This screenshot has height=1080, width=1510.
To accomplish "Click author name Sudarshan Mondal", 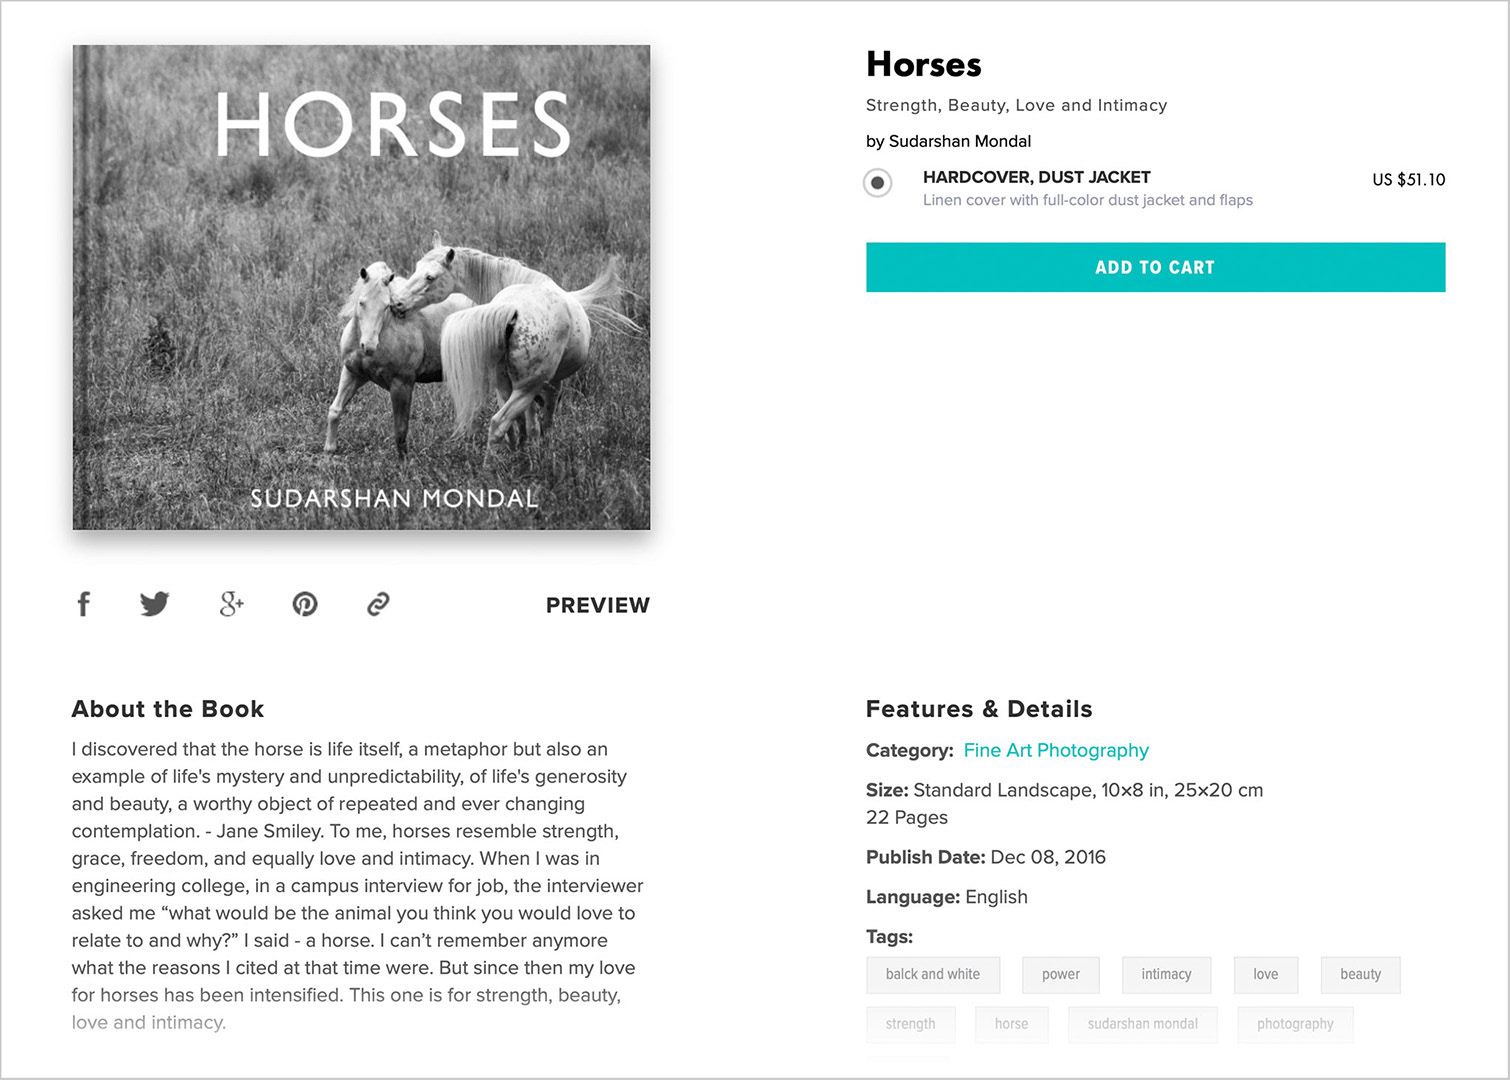I will point(960,141).
